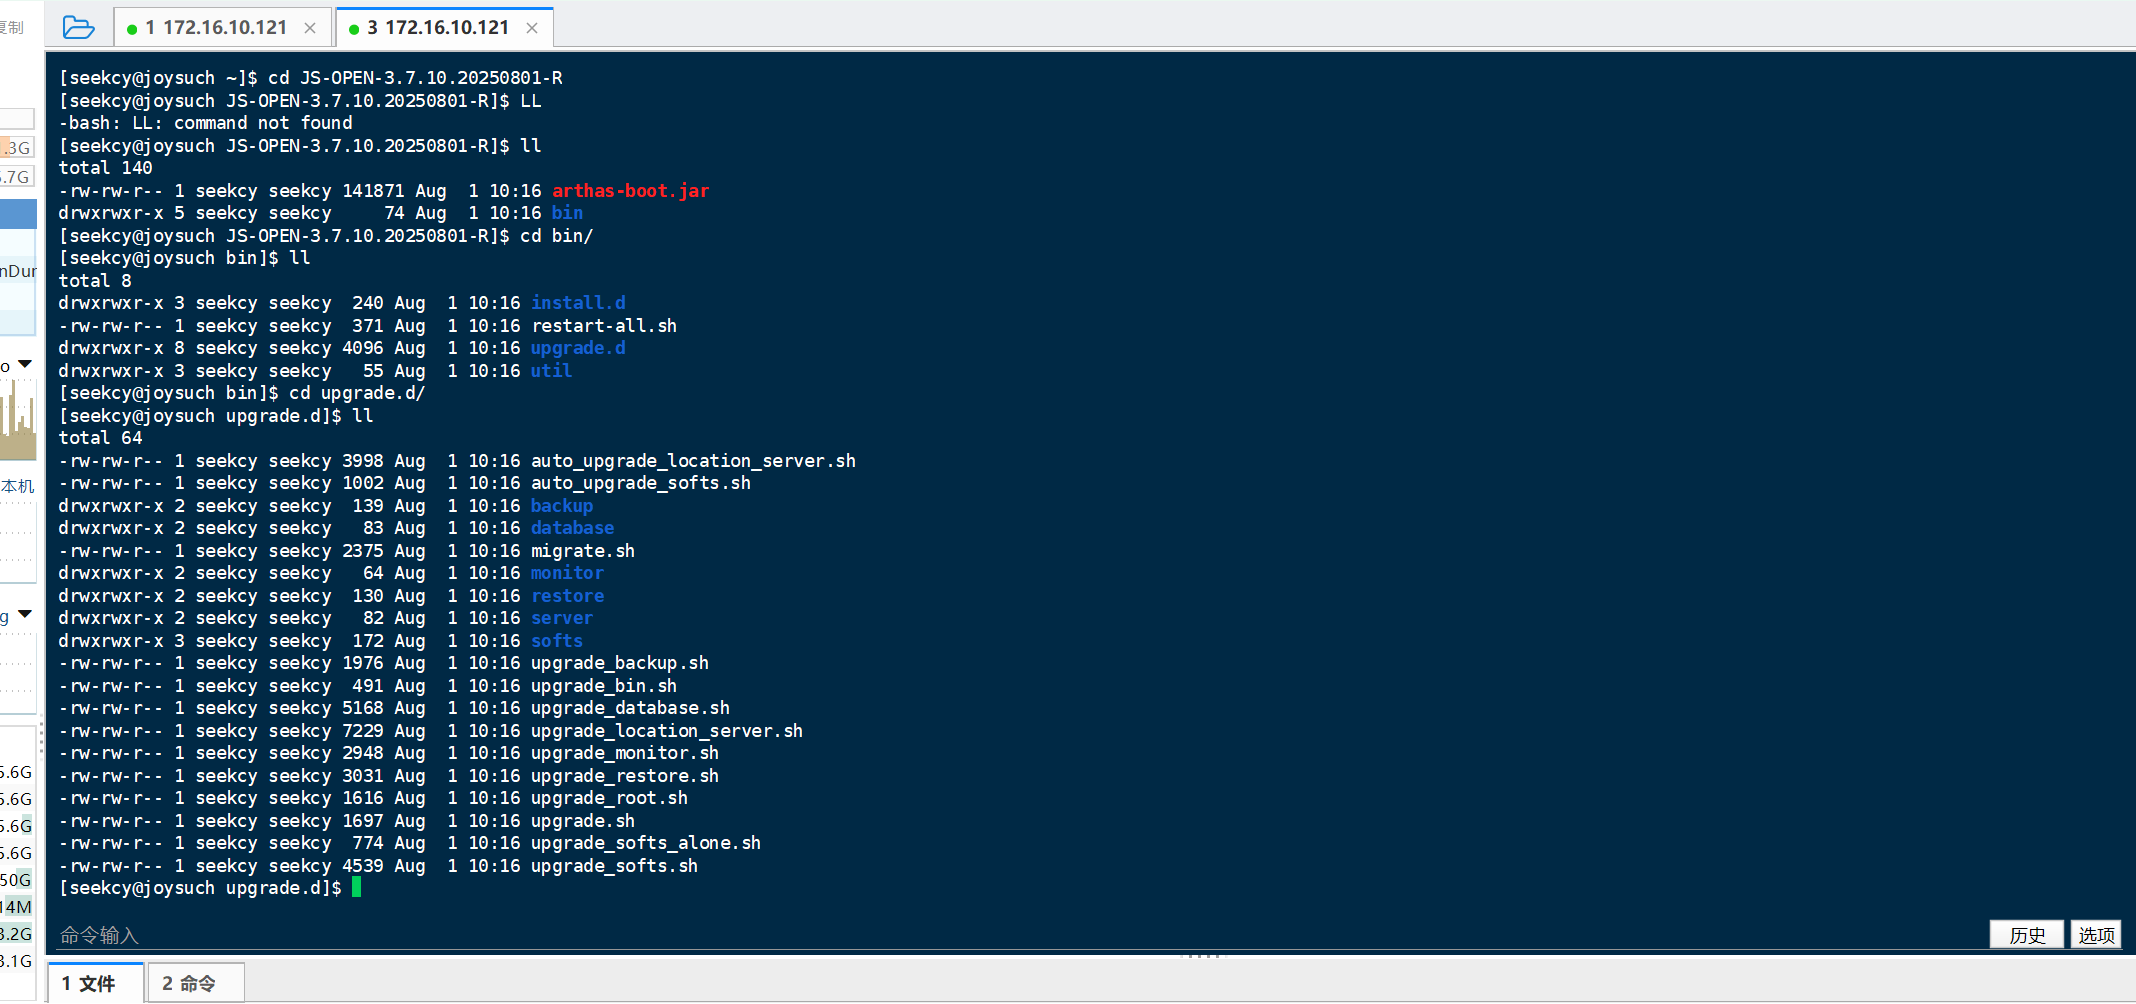The height and width of the screenshot is (1004, 2136).
Task: Expand the lower sidebar dropdown arrow
Action: pos(25,614)
